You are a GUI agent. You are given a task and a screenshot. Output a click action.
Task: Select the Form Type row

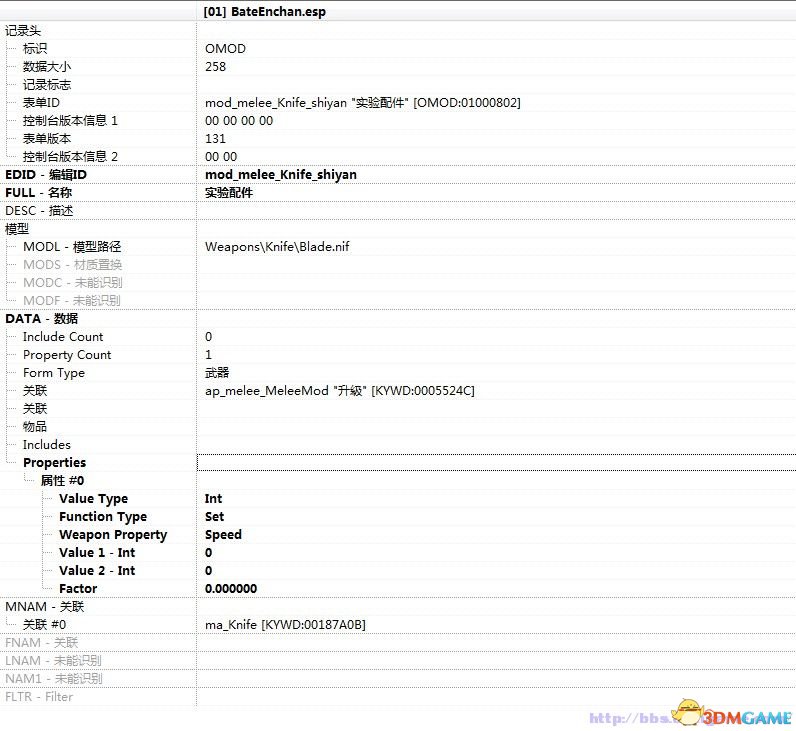54,373
